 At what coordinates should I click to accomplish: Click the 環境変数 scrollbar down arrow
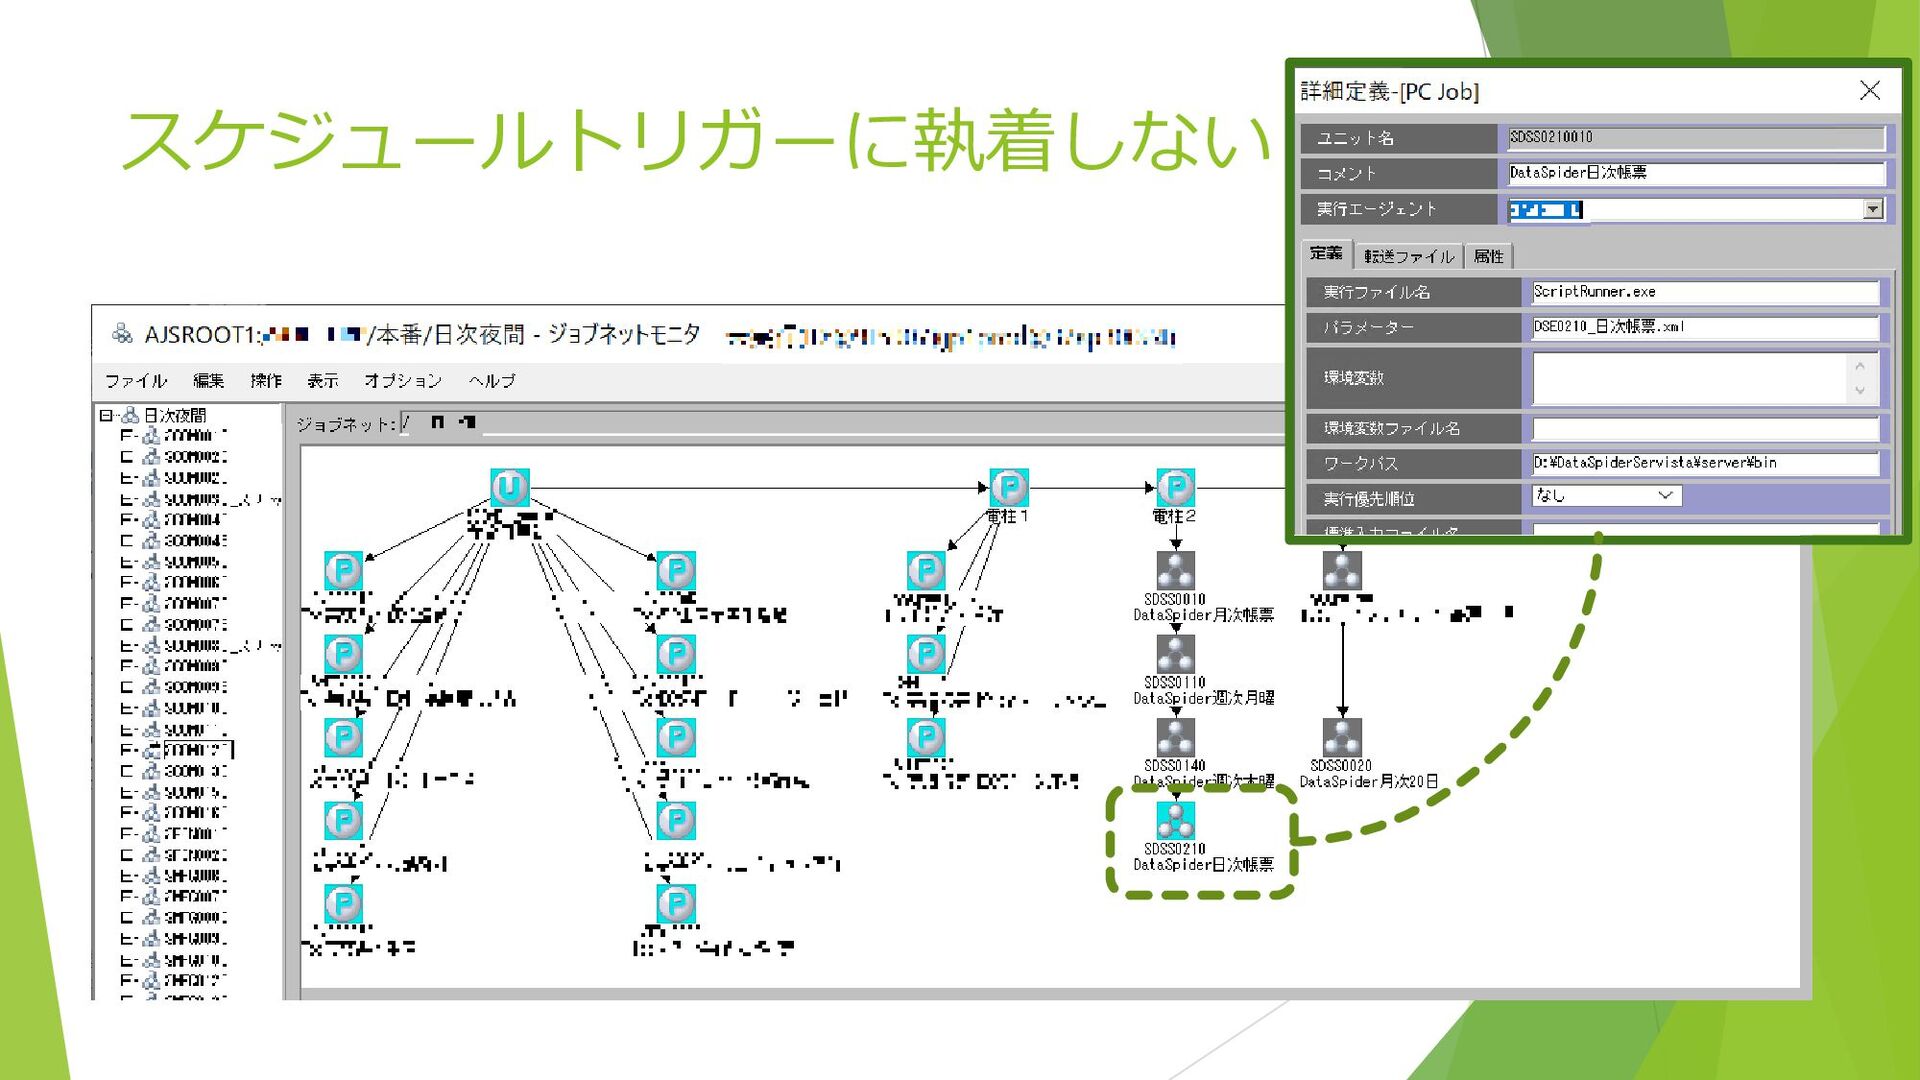(1859, 391)
